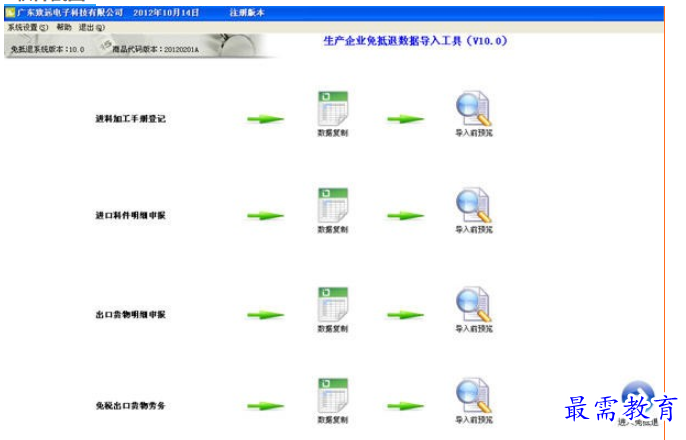Click the application icon in title bar
This screenshot has width=686, height=440.
pyautogui.click(x=10, y=13)
